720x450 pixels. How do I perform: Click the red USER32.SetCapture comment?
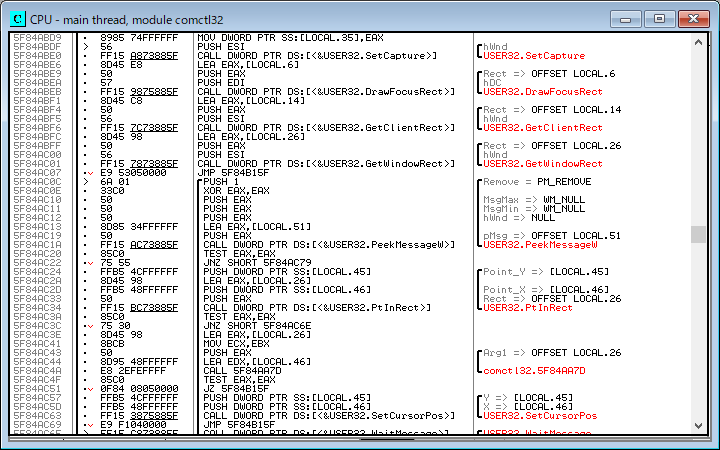(534, 56)
